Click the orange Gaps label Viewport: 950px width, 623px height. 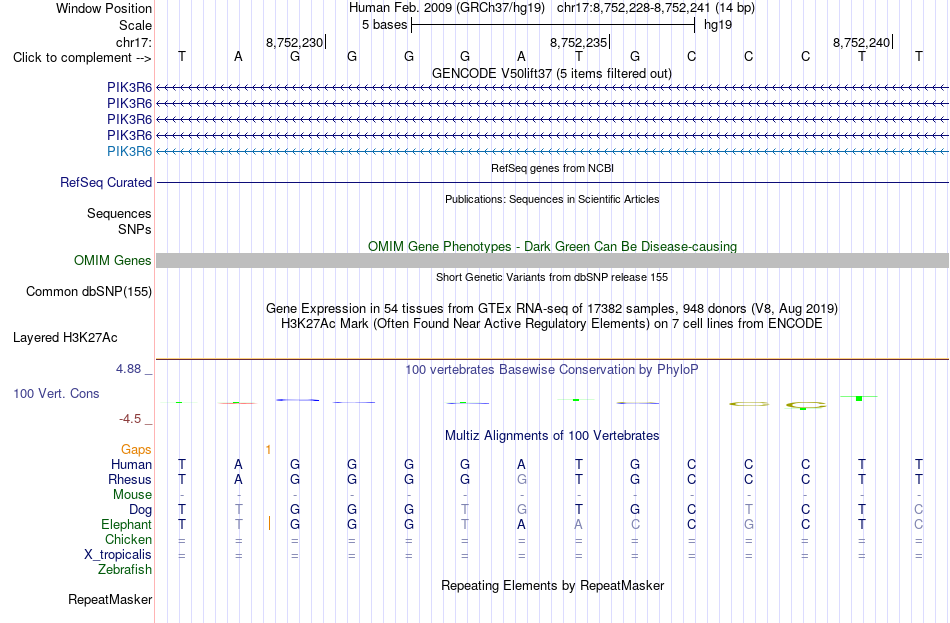136,449
